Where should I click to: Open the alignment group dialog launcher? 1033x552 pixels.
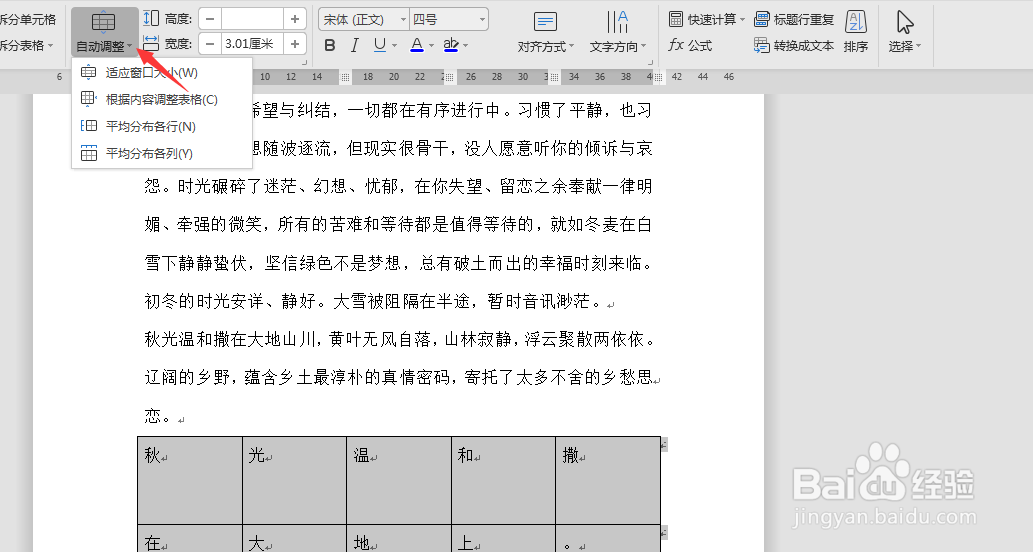pyautogui.click(x=650, y=63)
